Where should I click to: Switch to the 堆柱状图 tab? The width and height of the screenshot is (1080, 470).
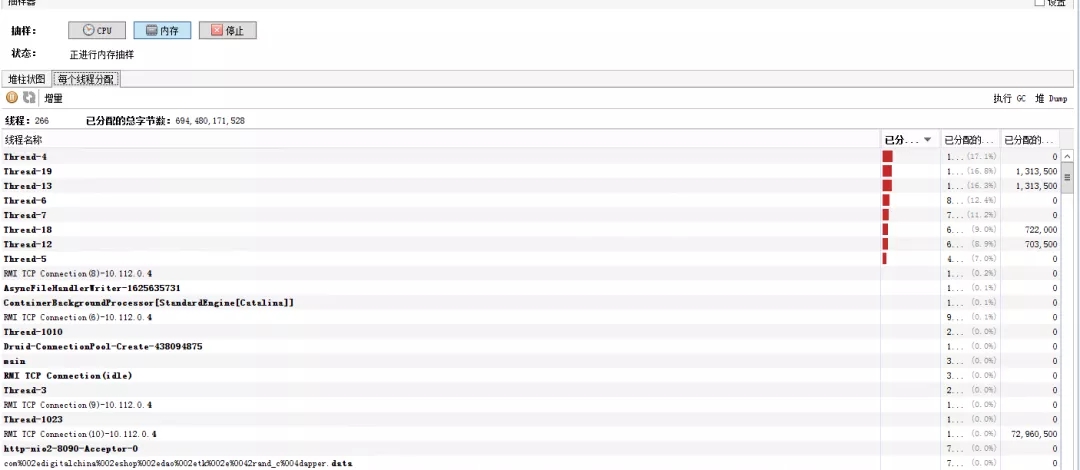(27, 79)
